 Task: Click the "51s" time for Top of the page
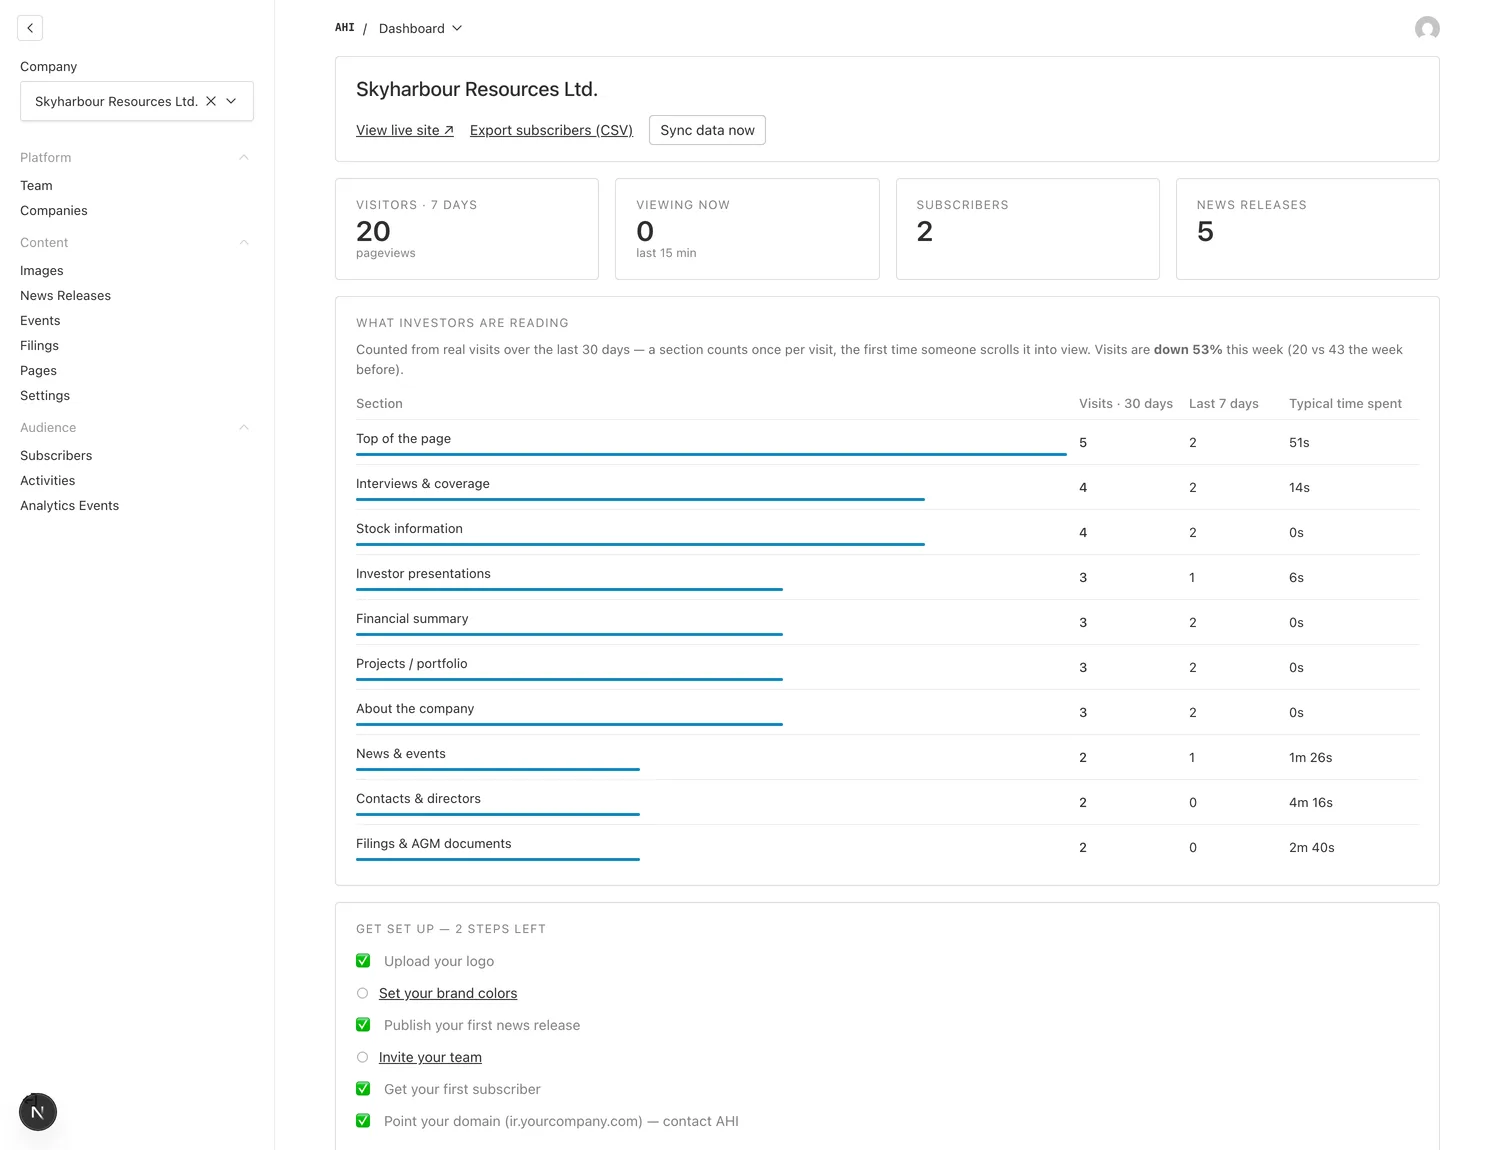pyautogui.click(x=1299, y=443)
